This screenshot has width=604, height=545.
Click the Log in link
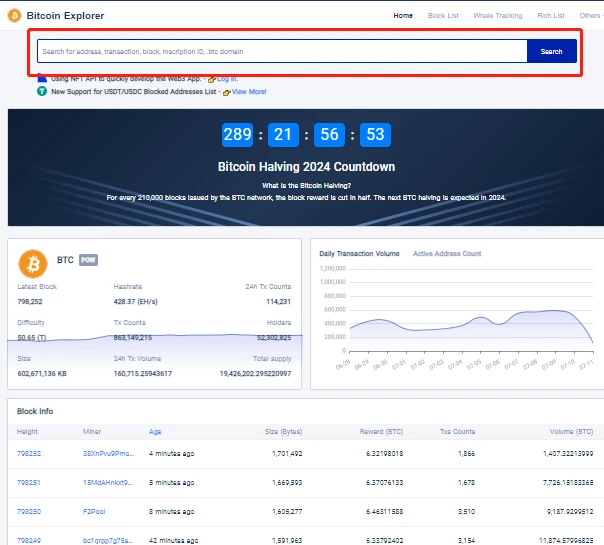pos(227,78)
